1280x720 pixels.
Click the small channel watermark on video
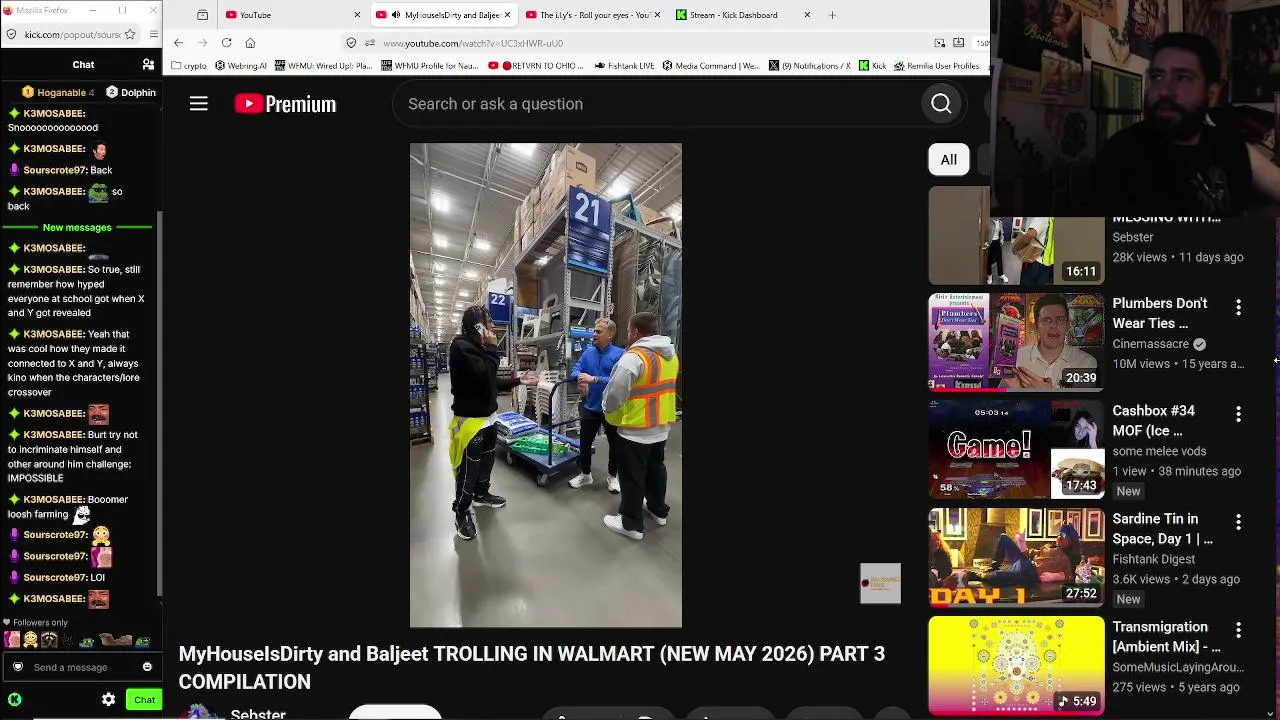pos(880,584)
